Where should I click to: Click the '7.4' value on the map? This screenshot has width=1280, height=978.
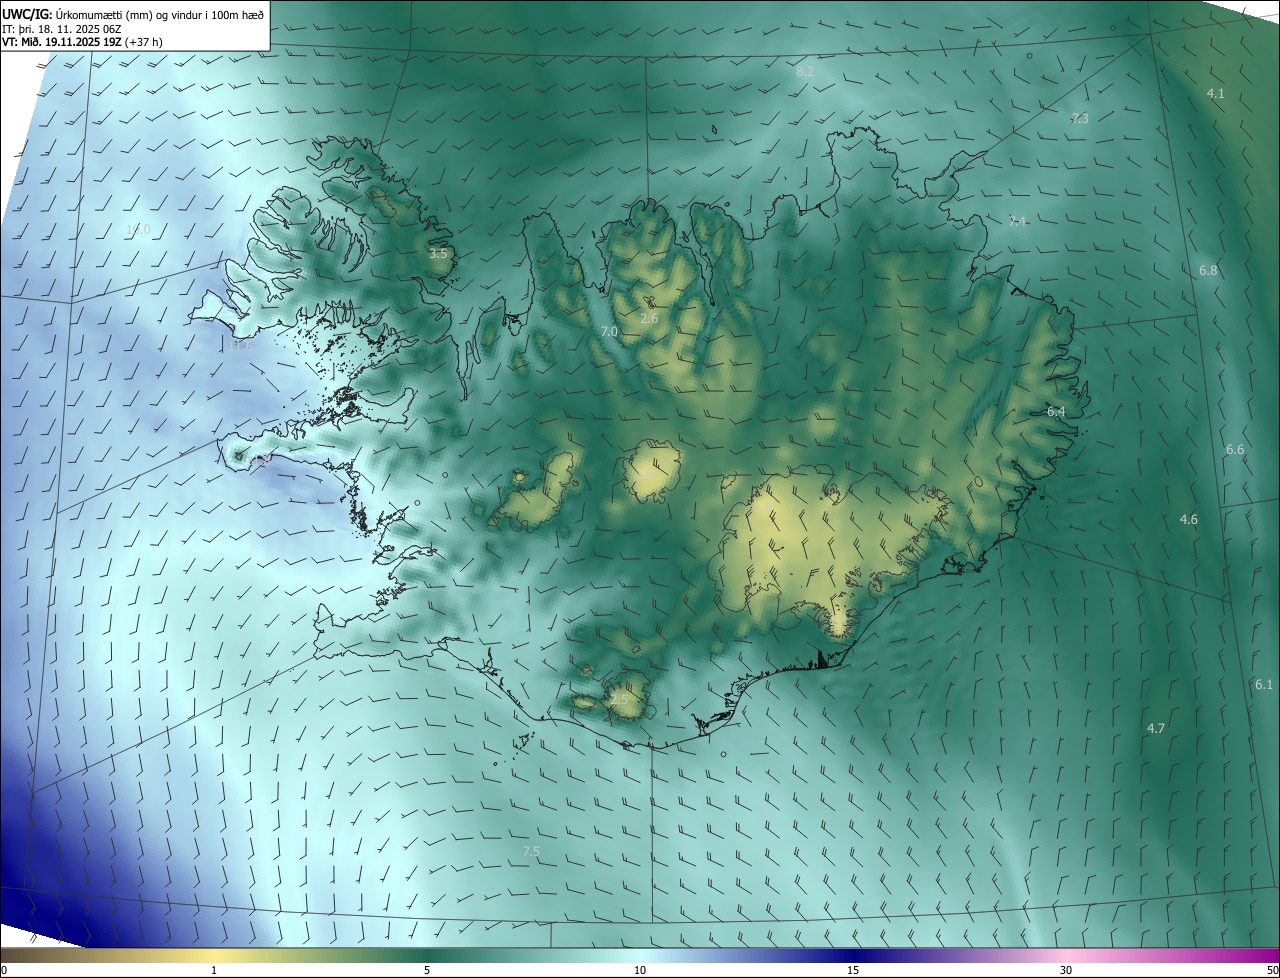pos(1017,221)
